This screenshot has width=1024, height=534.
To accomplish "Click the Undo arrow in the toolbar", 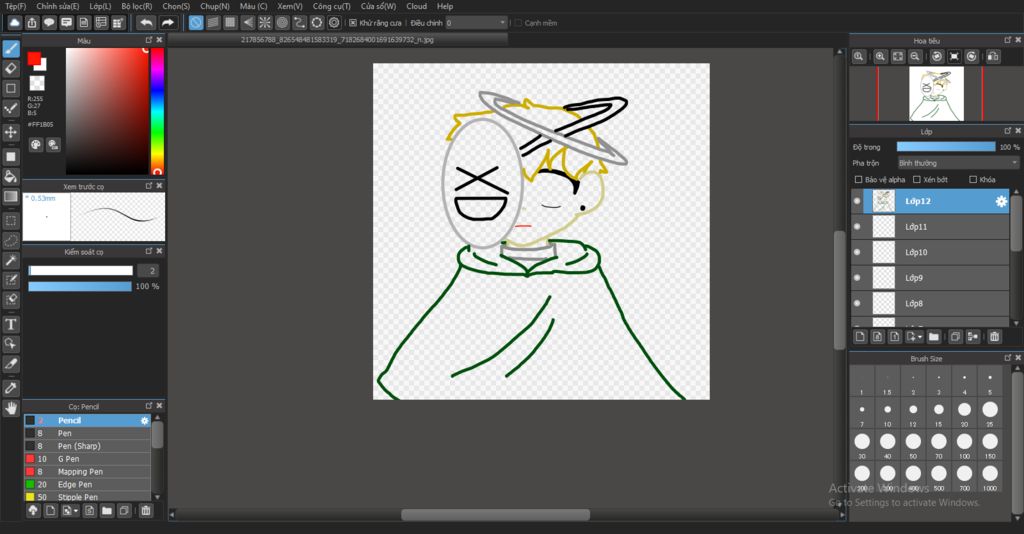I will point(146,23).
